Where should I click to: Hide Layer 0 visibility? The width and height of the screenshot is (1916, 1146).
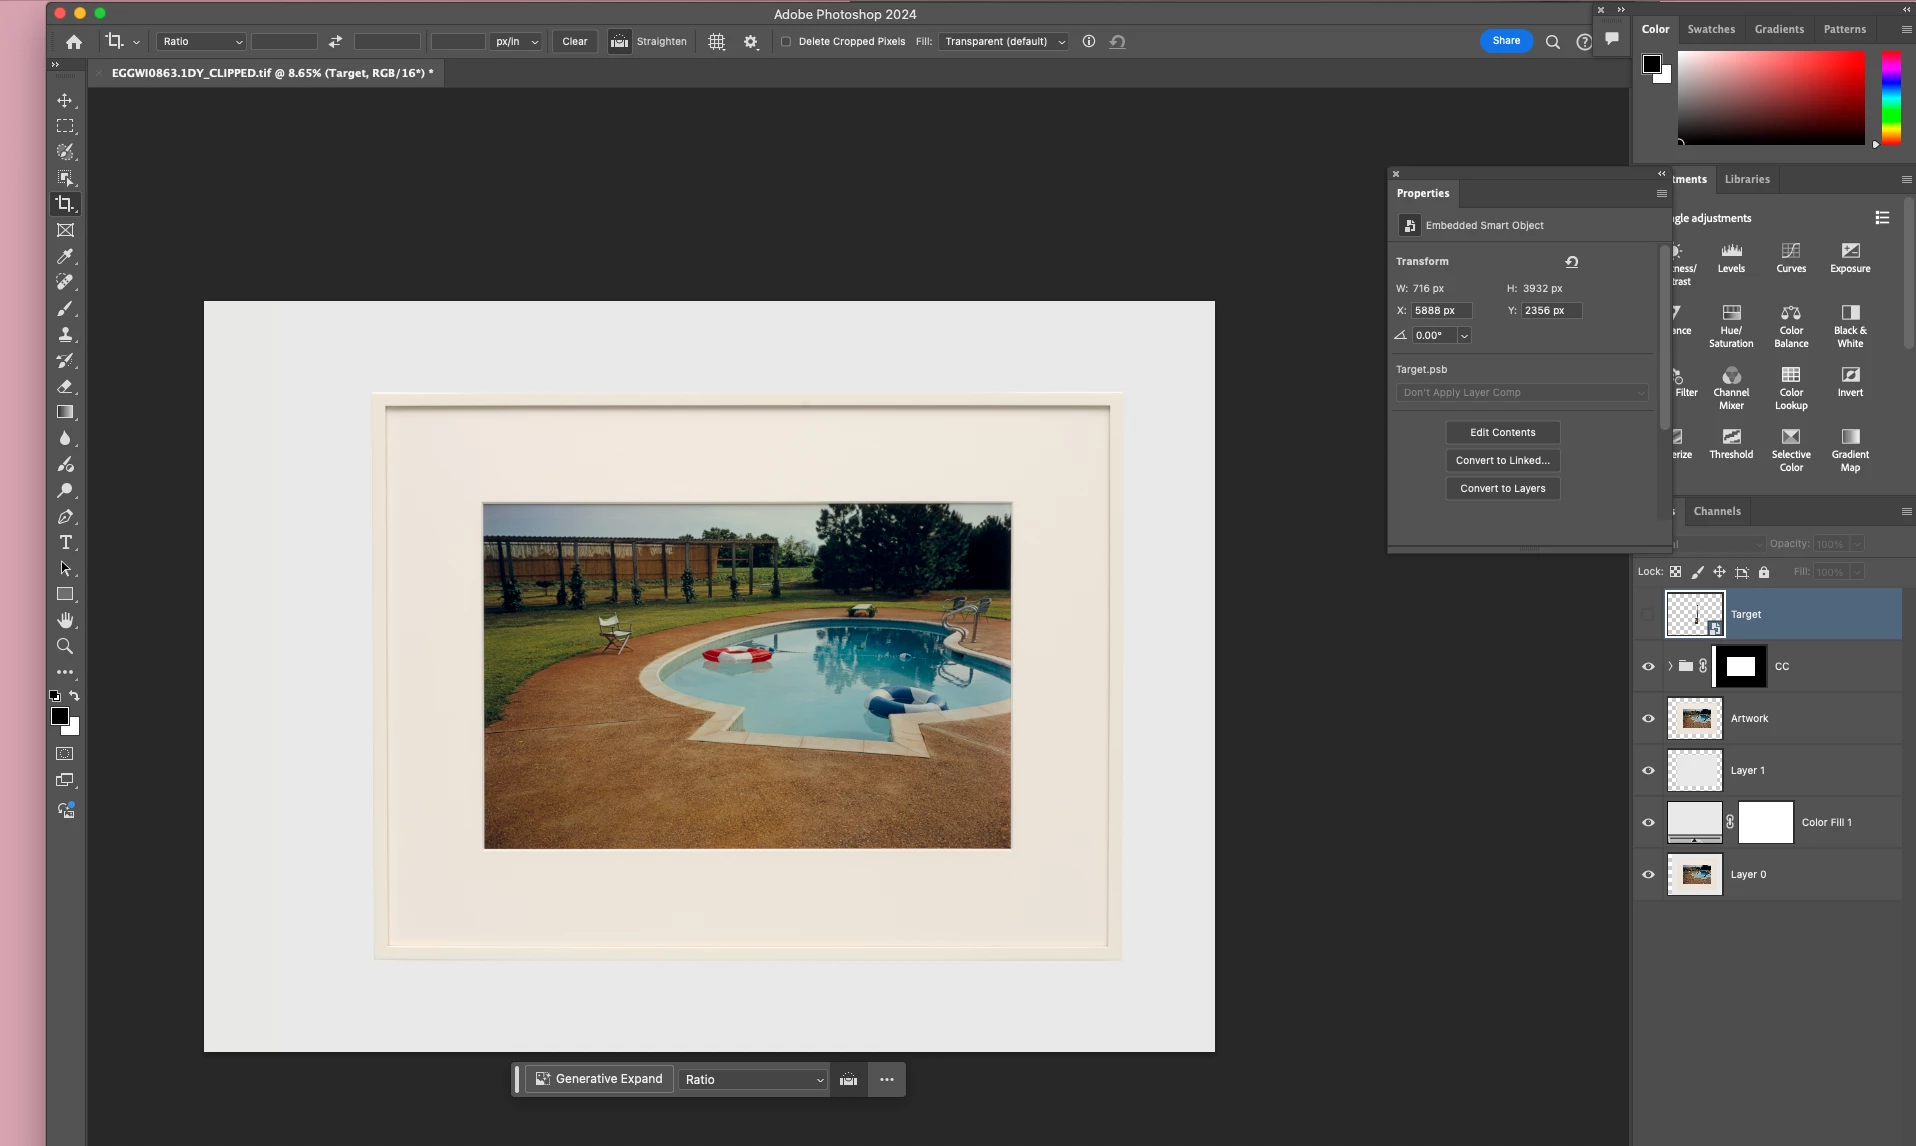(1648, 875)
